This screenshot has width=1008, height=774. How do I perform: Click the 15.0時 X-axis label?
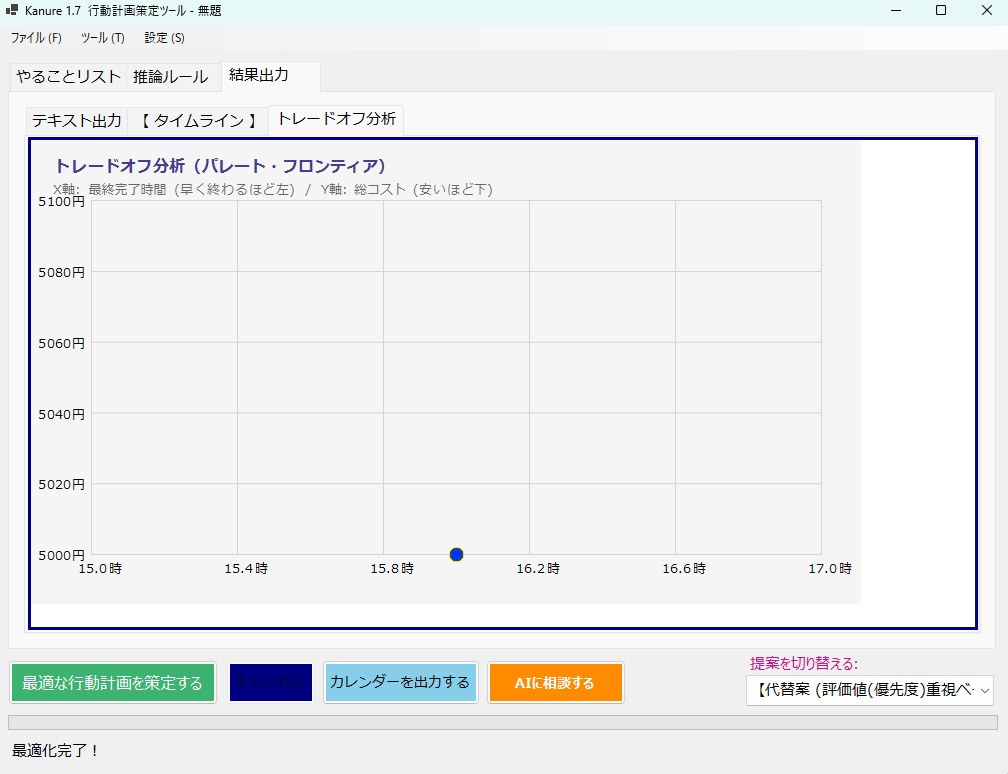click(x=100, y=568)
